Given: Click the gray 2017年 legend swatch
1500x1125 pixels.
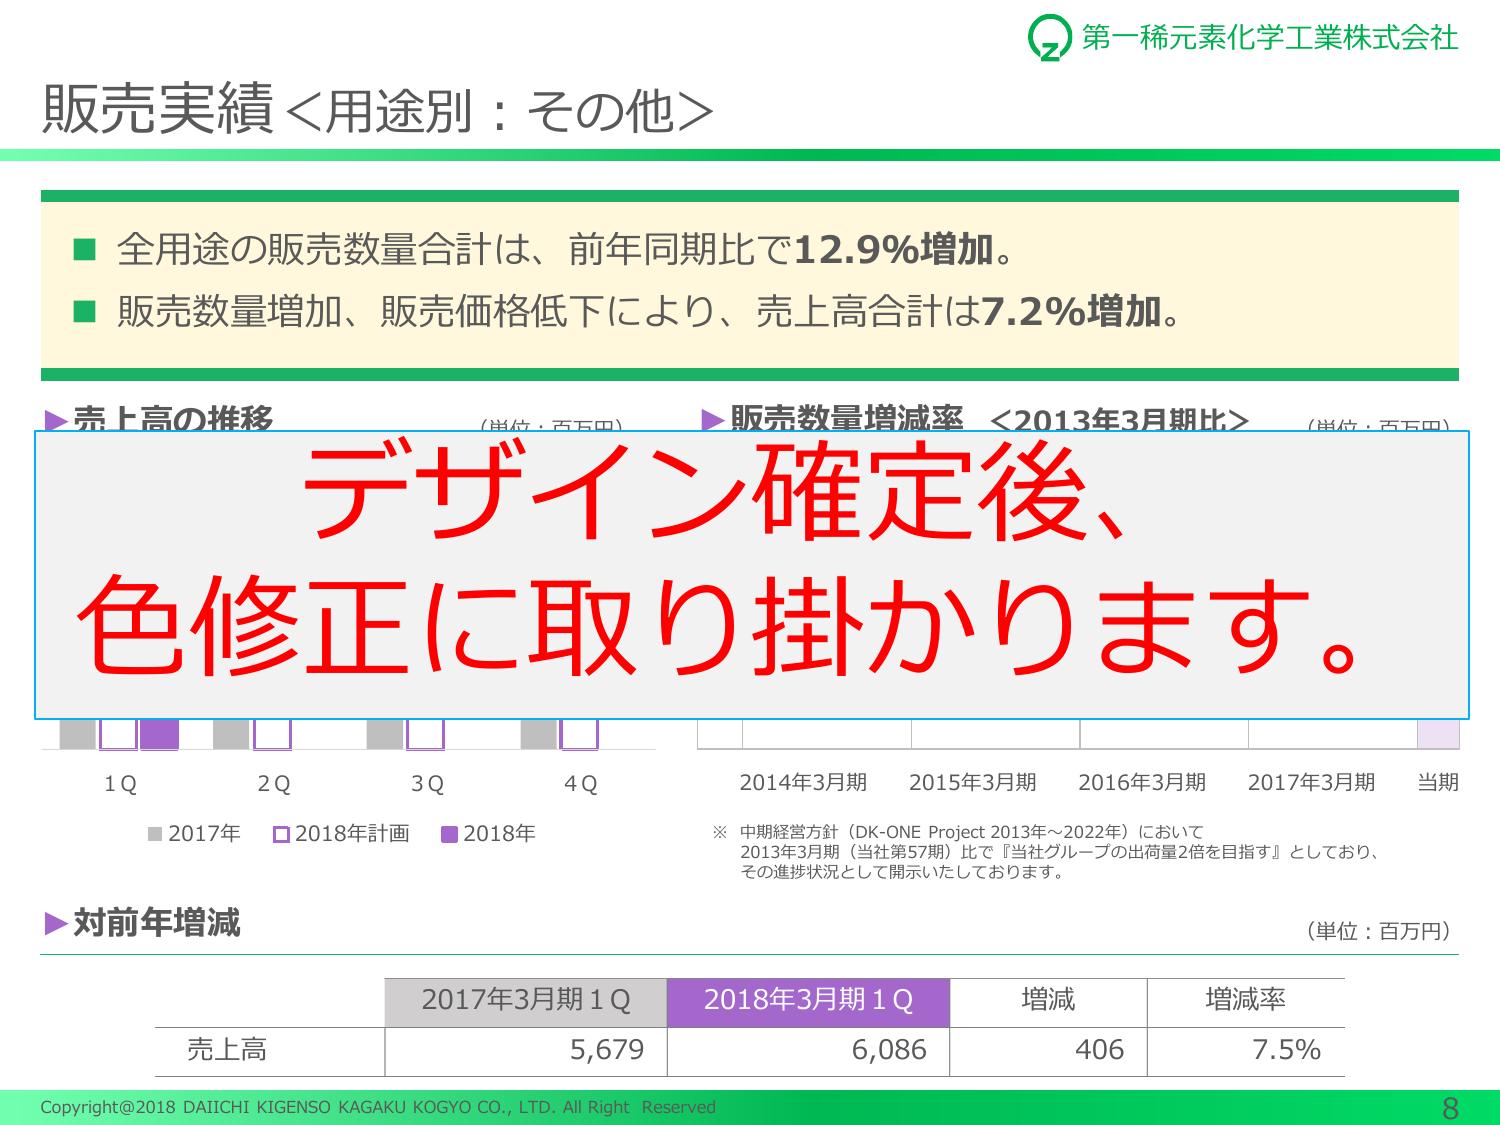Looking at the screenshot, I should [x=155, y=834].
